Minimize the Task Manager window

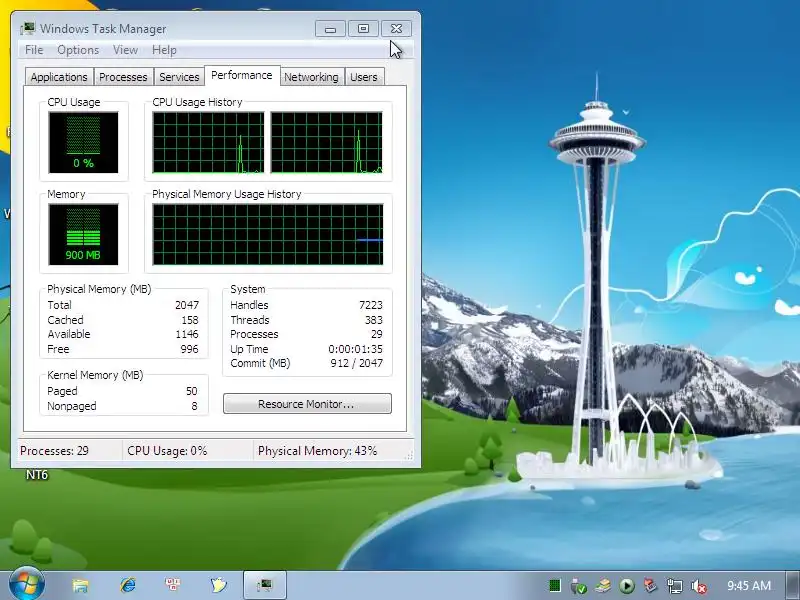330,29
